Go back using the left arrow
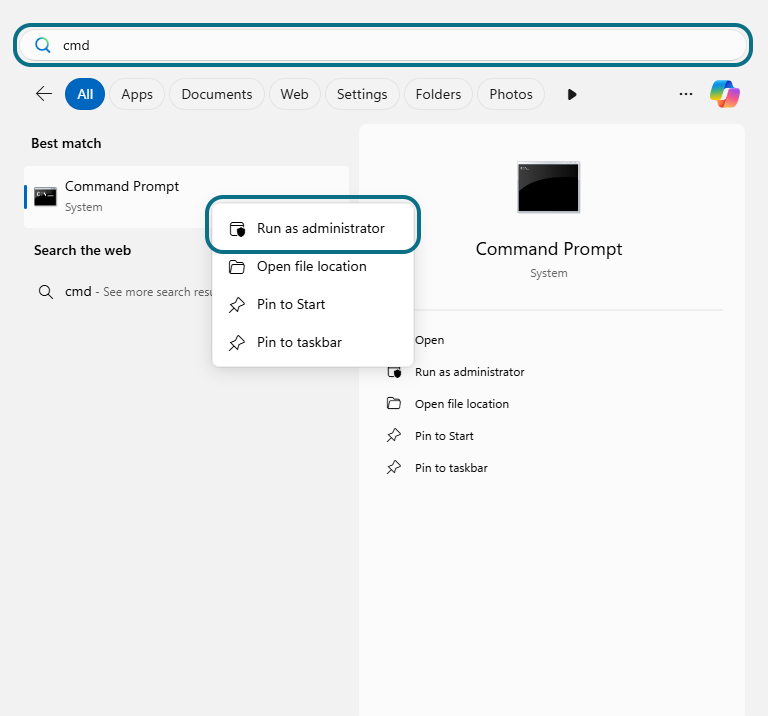The image size is (768, 716). click(x=44, y=94)
